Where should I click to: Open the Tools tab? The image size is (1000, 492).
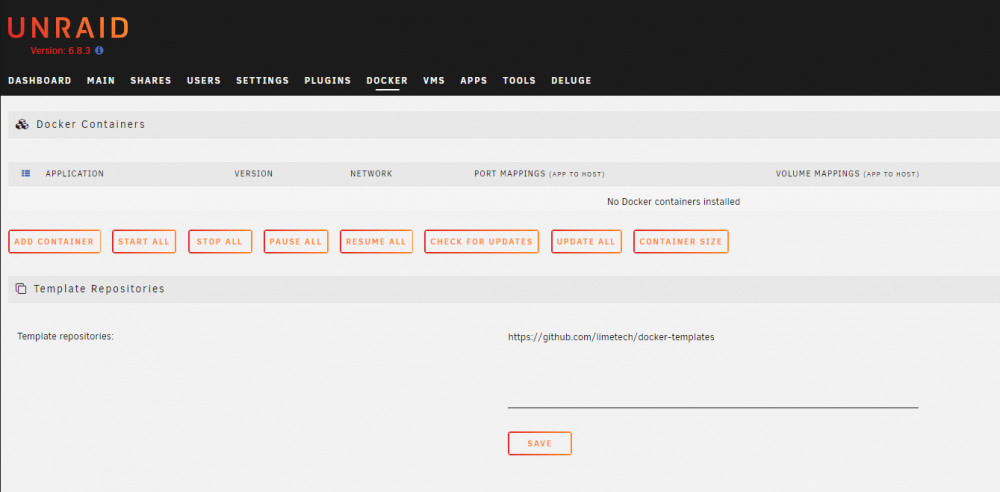click(518, 81)
